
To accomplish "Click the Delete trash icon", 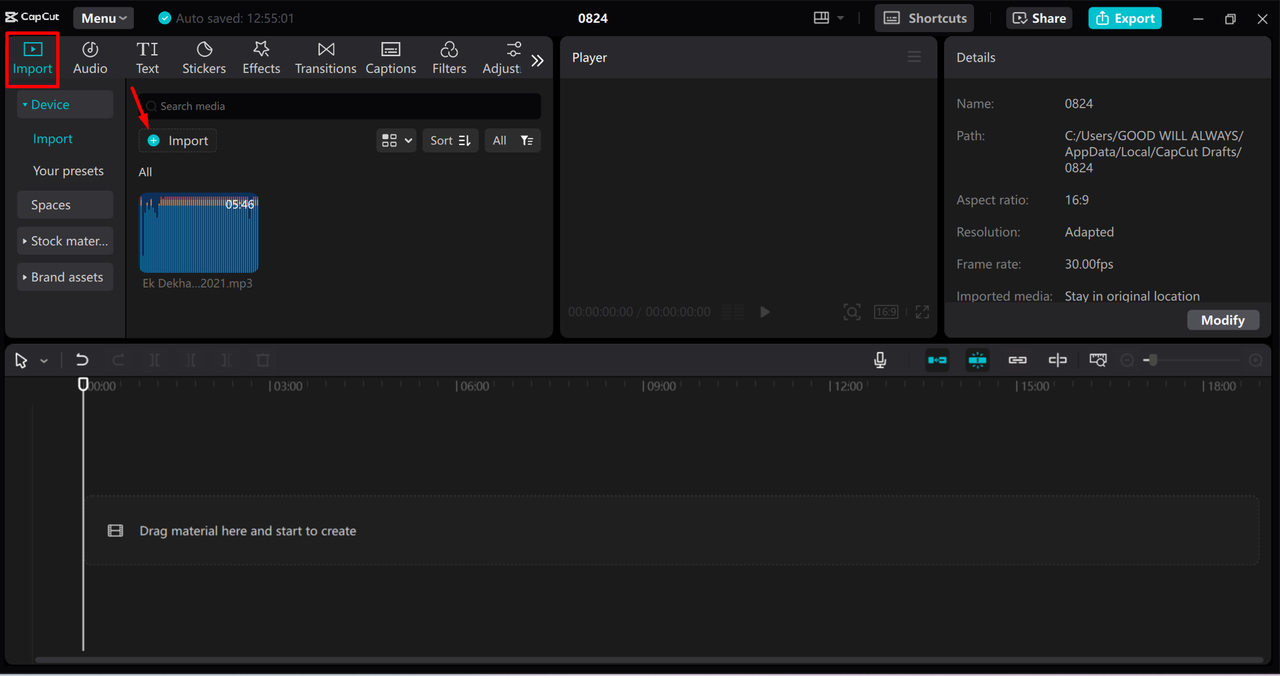I will point(263,360).
